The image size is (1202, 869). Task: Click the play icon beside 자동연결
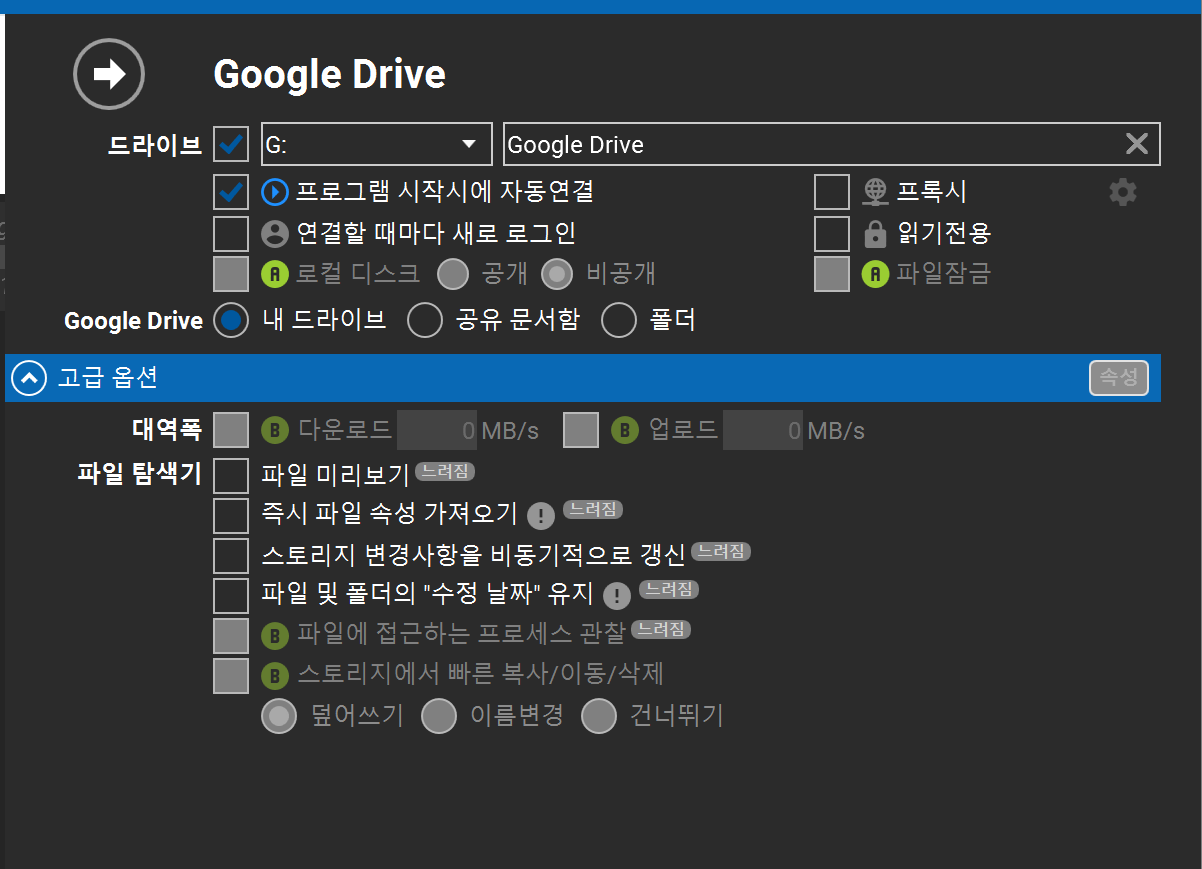(x=274, y=191)
